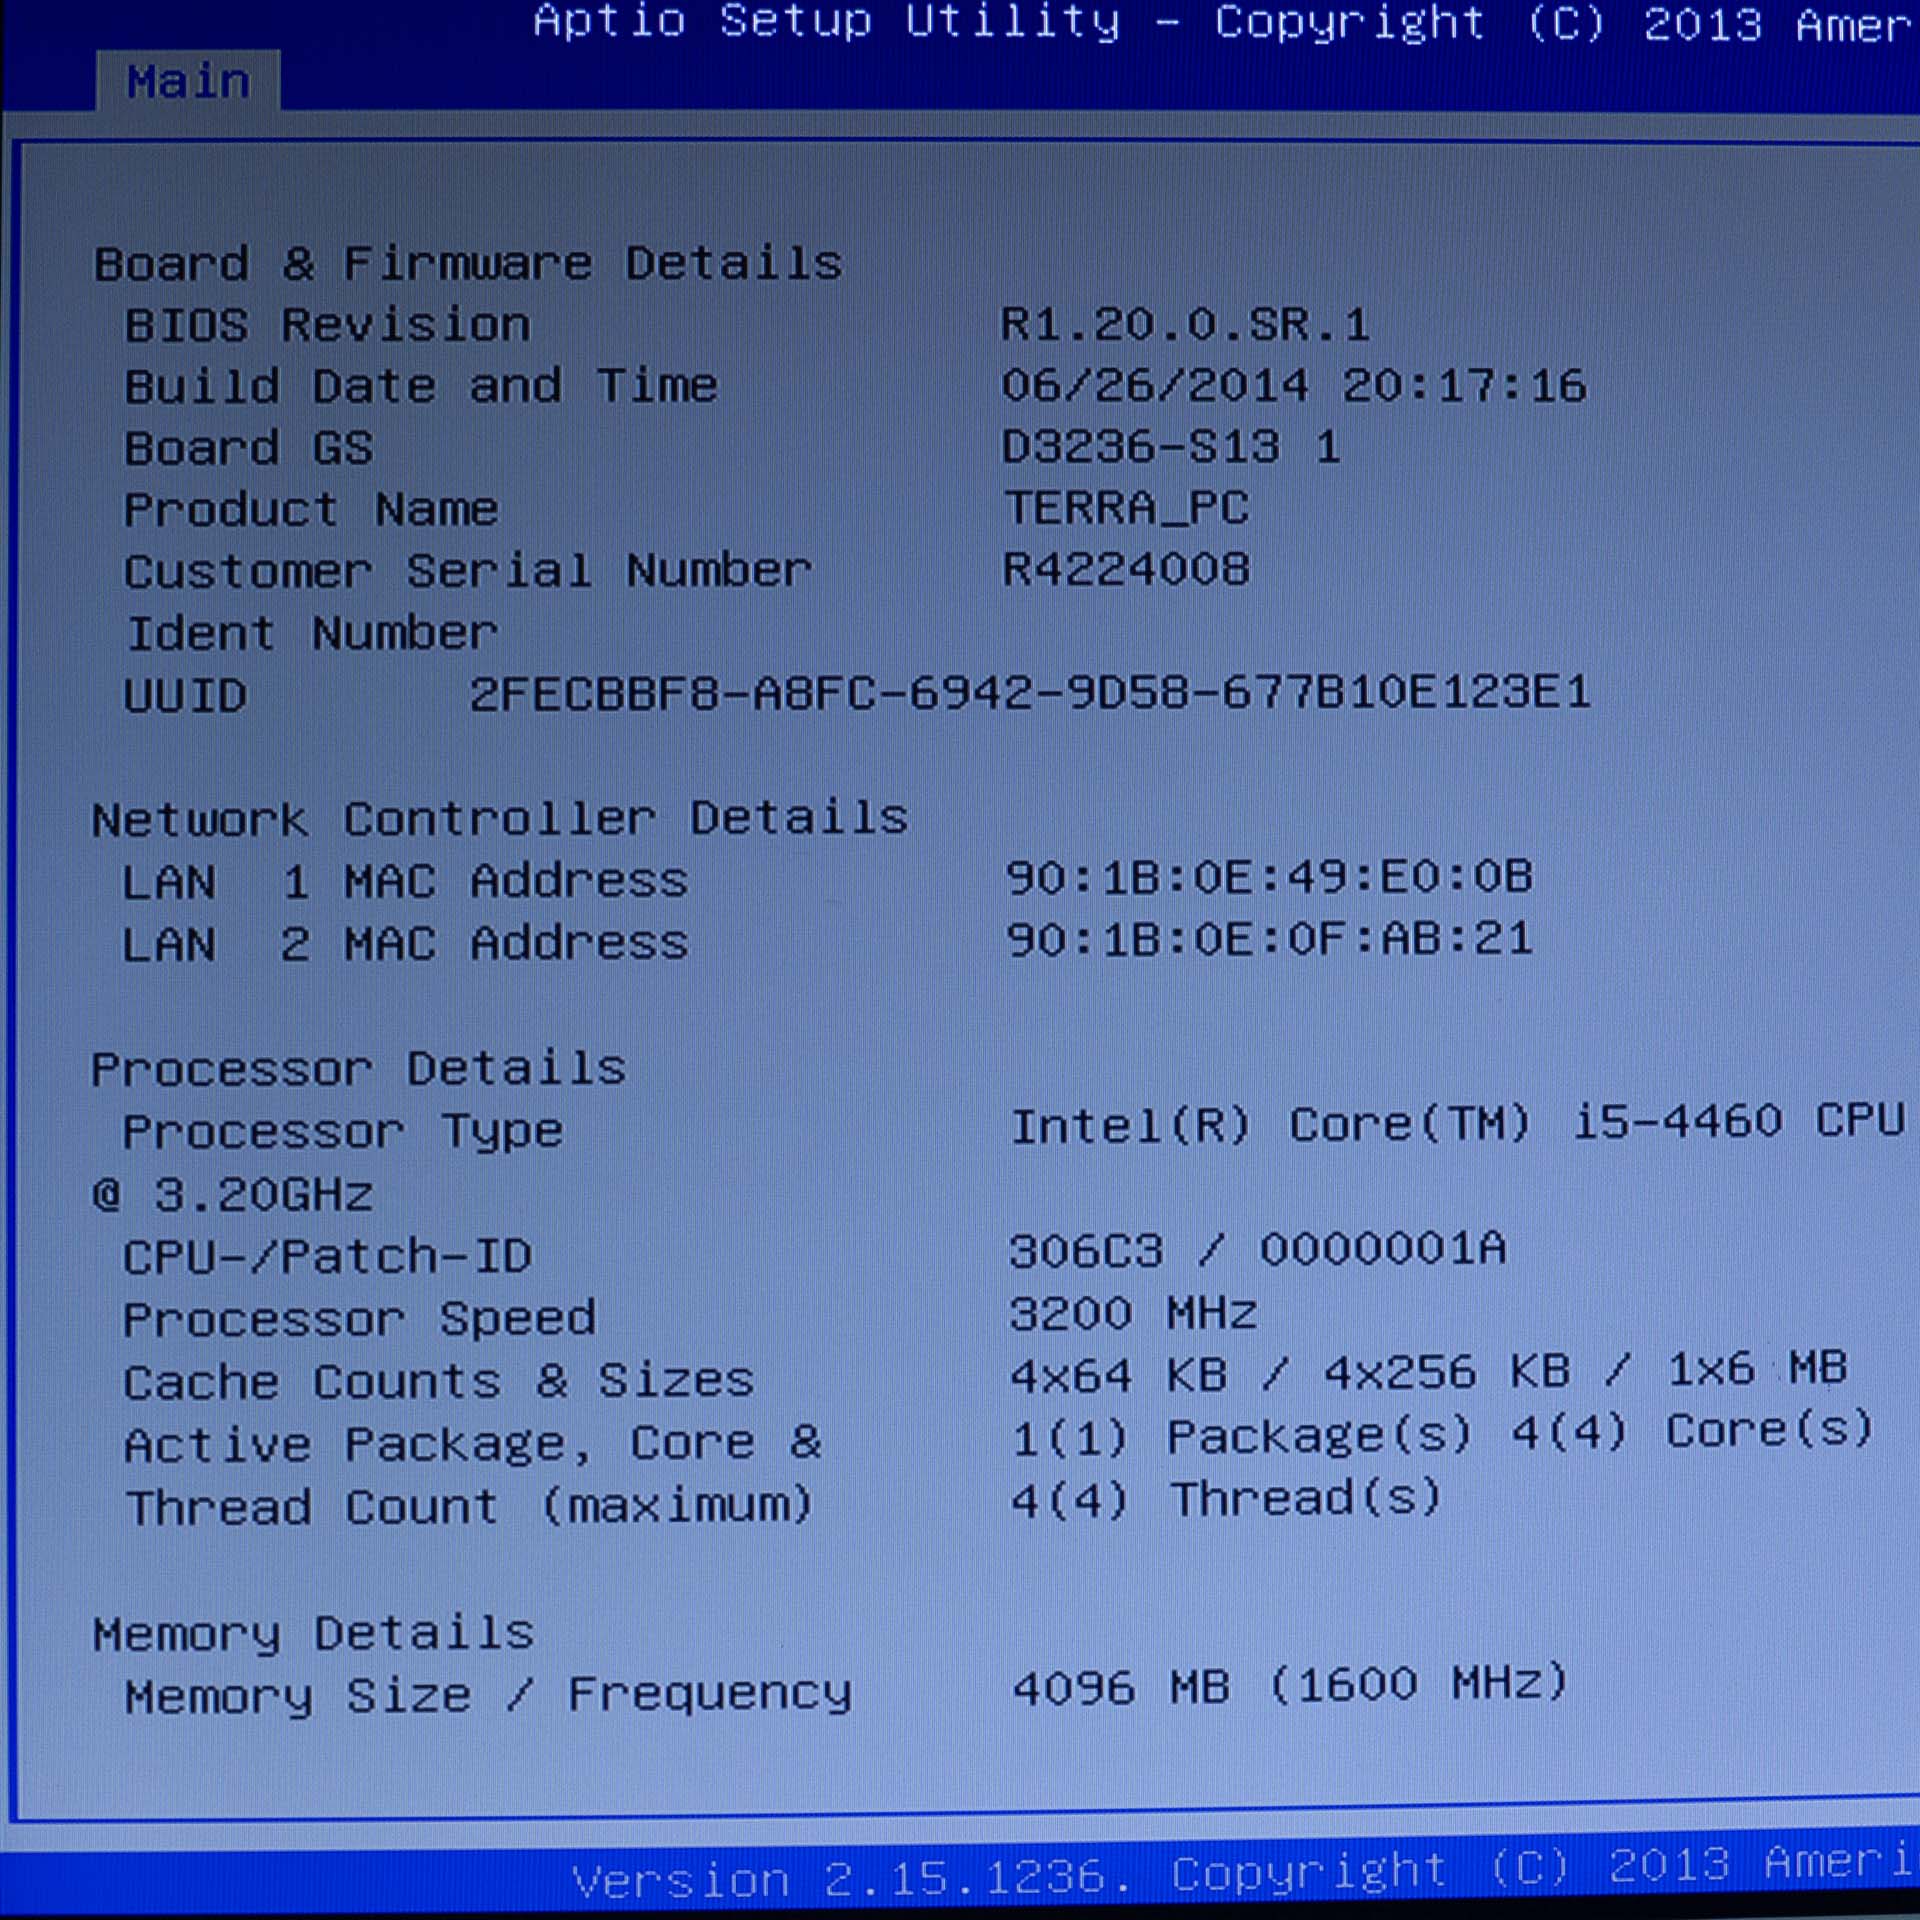Click Customer Serial Number R4224008

click(x=1126, y=570)
